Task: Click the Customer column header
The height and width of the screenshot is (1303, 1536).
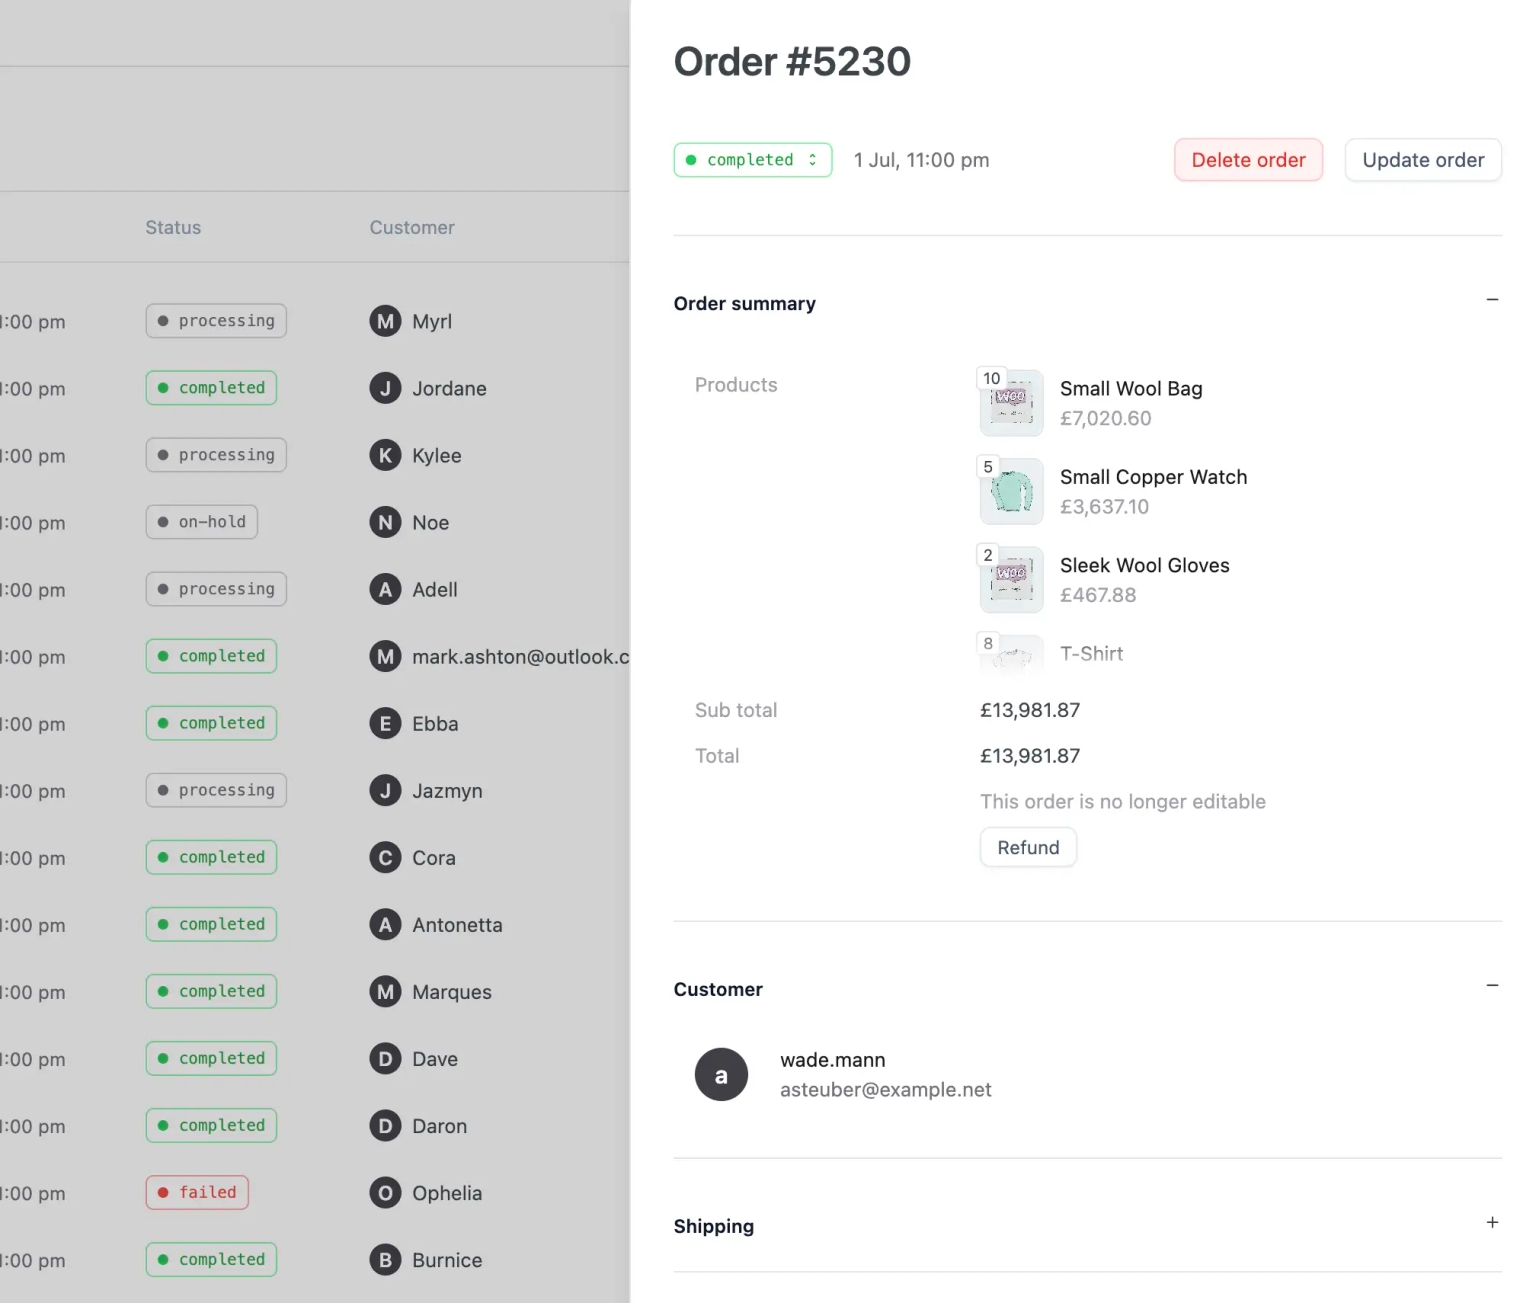Action: (412, 227)
